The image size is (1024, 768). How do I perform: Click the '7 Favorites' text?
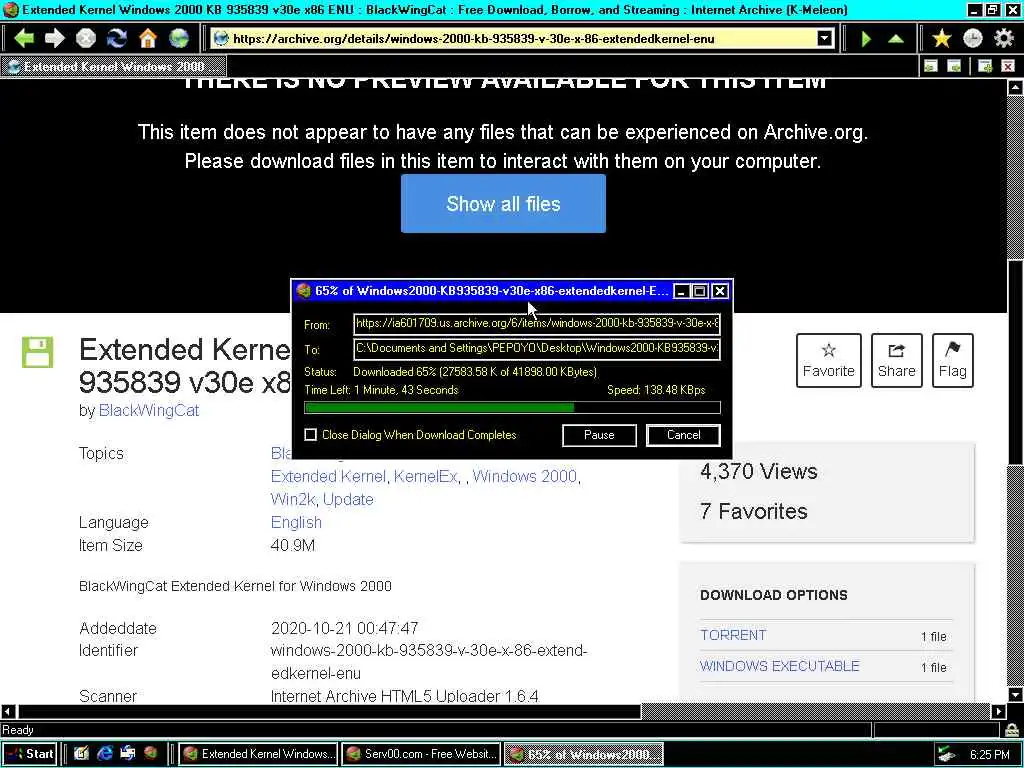[x=754, y=511]
